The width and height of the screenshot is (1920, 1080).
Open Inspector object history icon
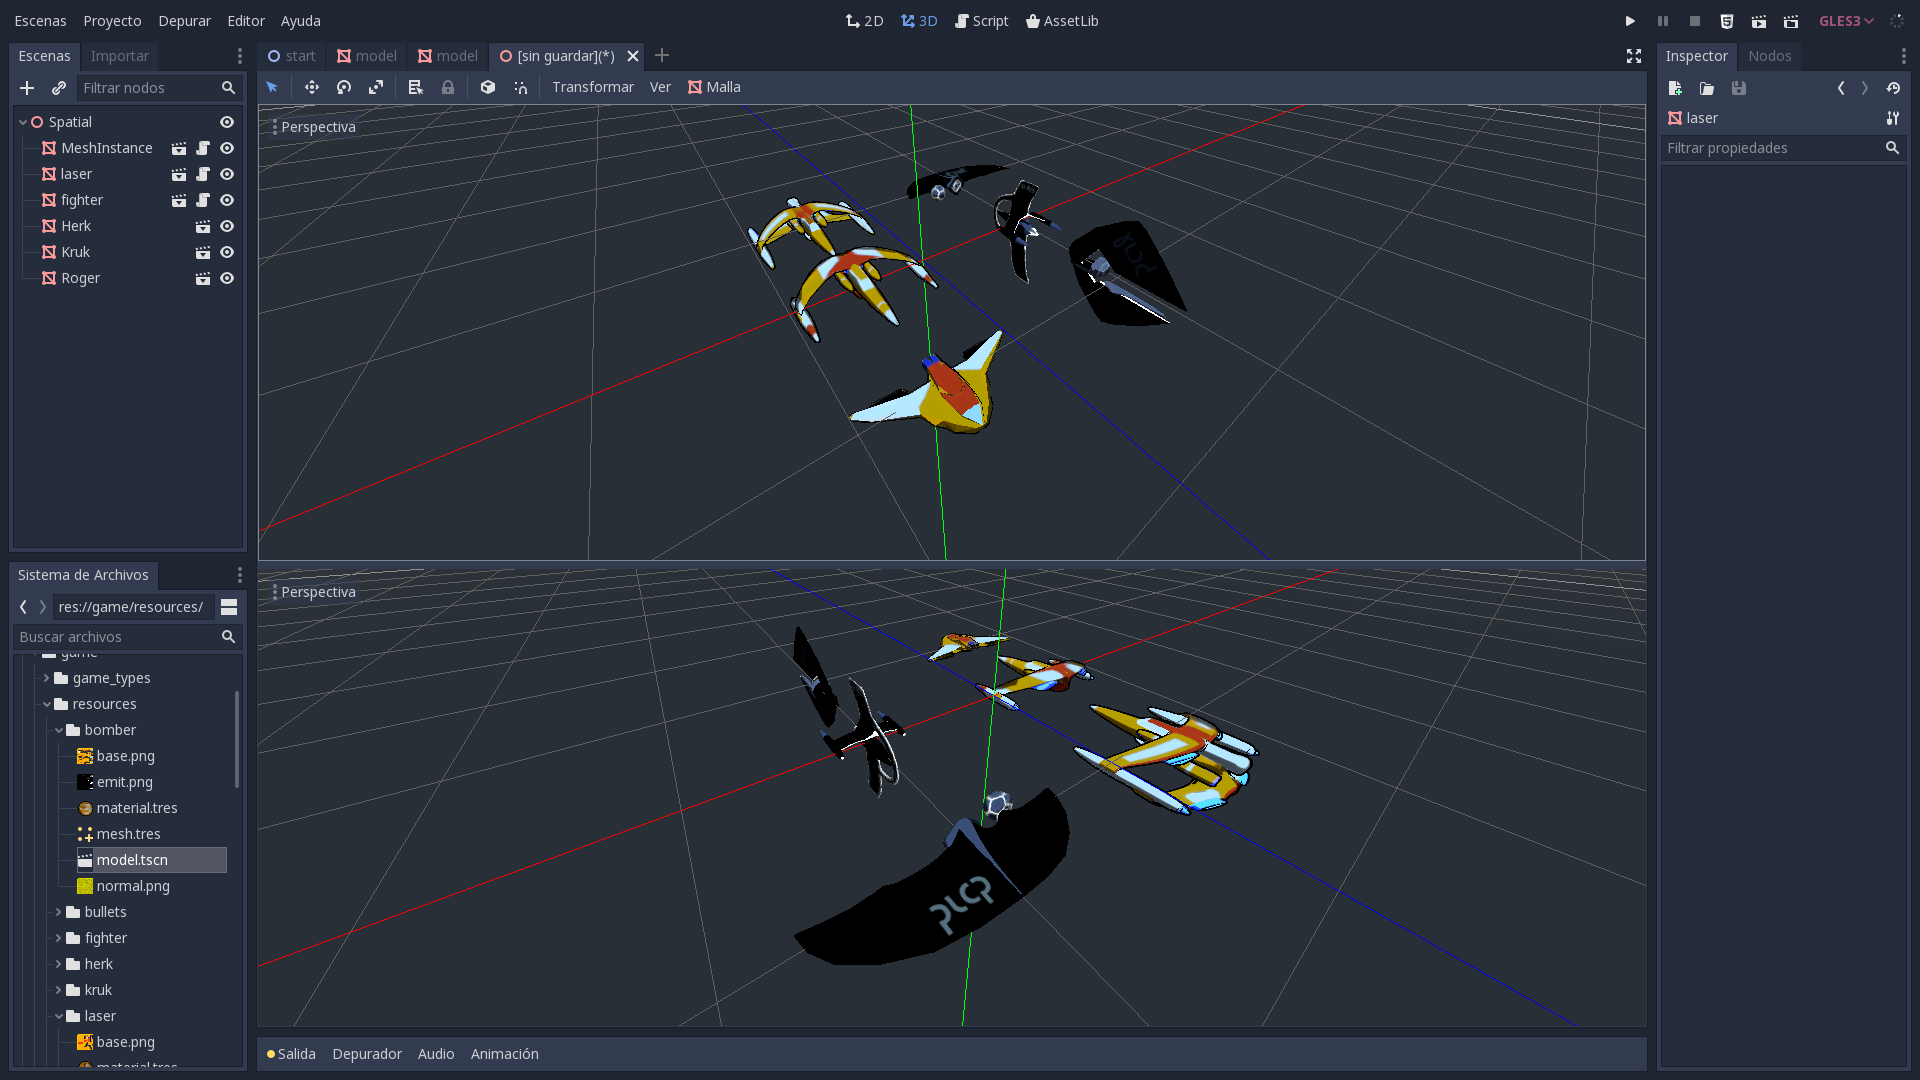coord(1893,88)
